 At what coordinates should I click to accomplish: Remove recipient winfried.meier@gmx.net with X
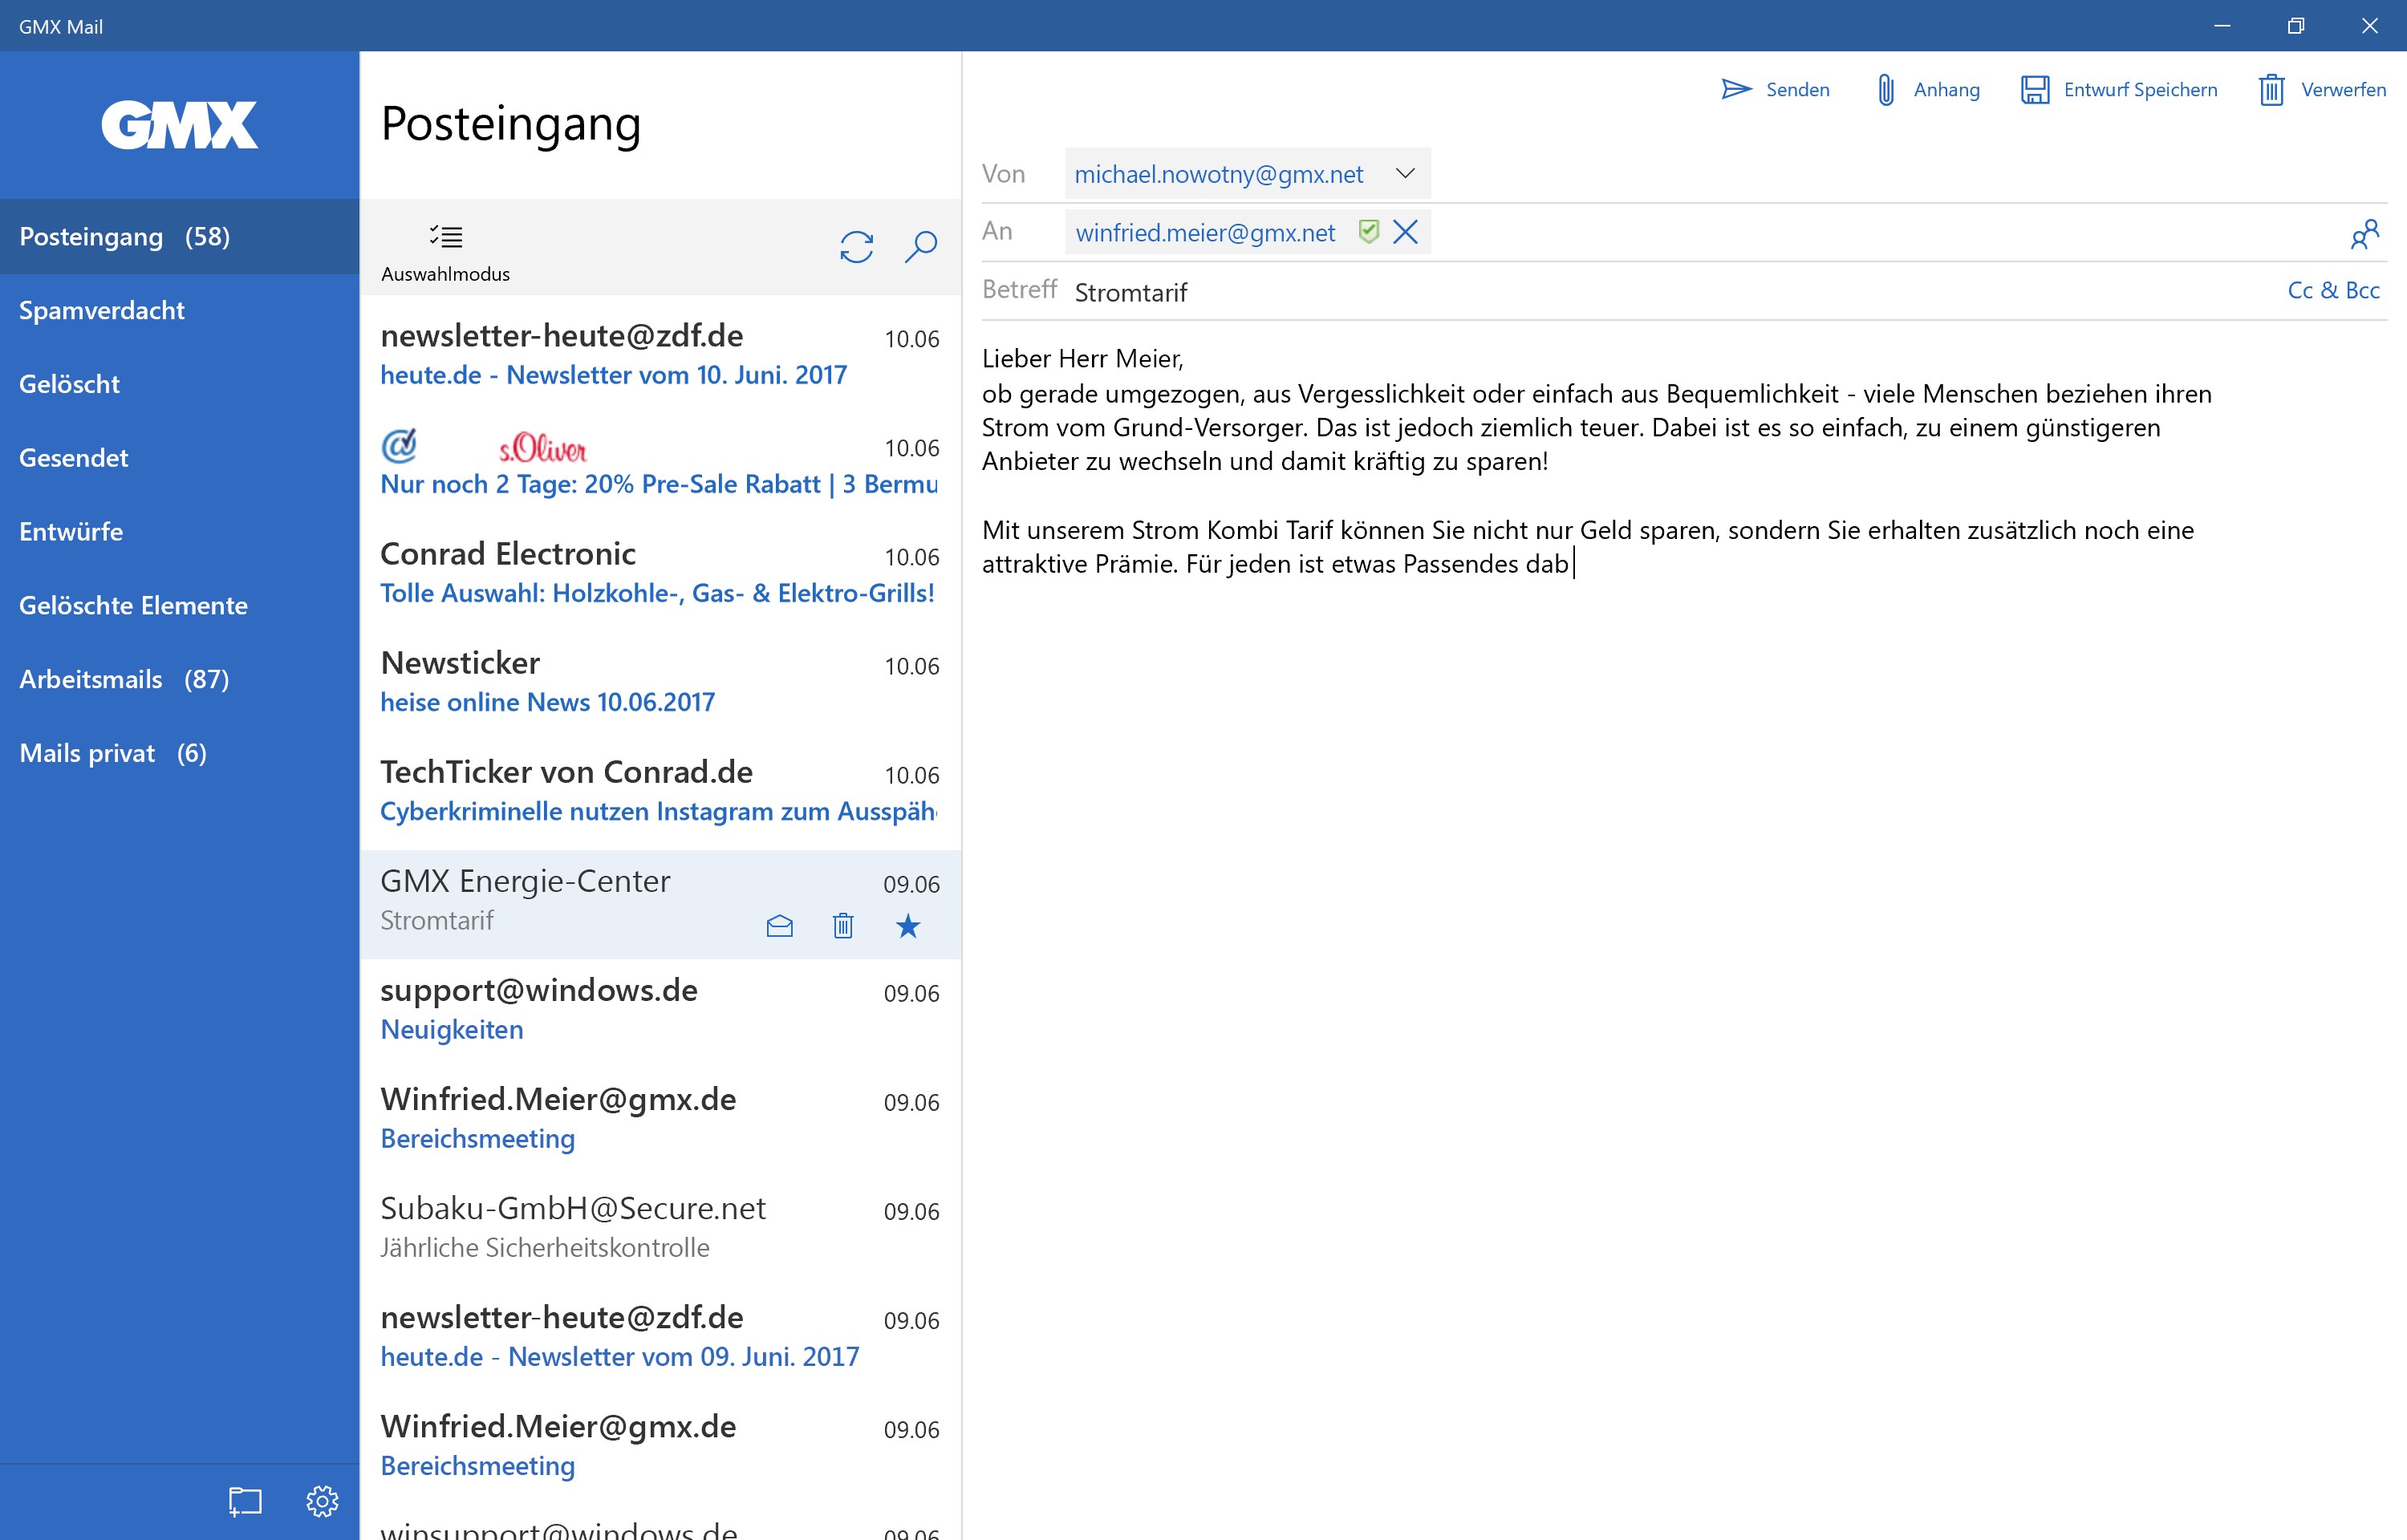tap(1405, 232)
